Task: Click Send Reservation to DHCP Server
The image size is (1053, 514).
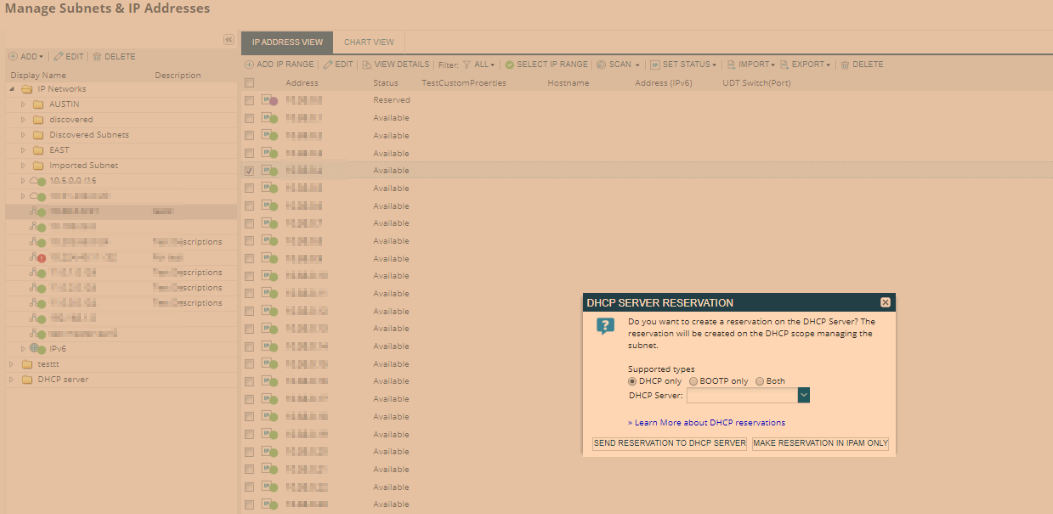Action: tap(670, 443)
